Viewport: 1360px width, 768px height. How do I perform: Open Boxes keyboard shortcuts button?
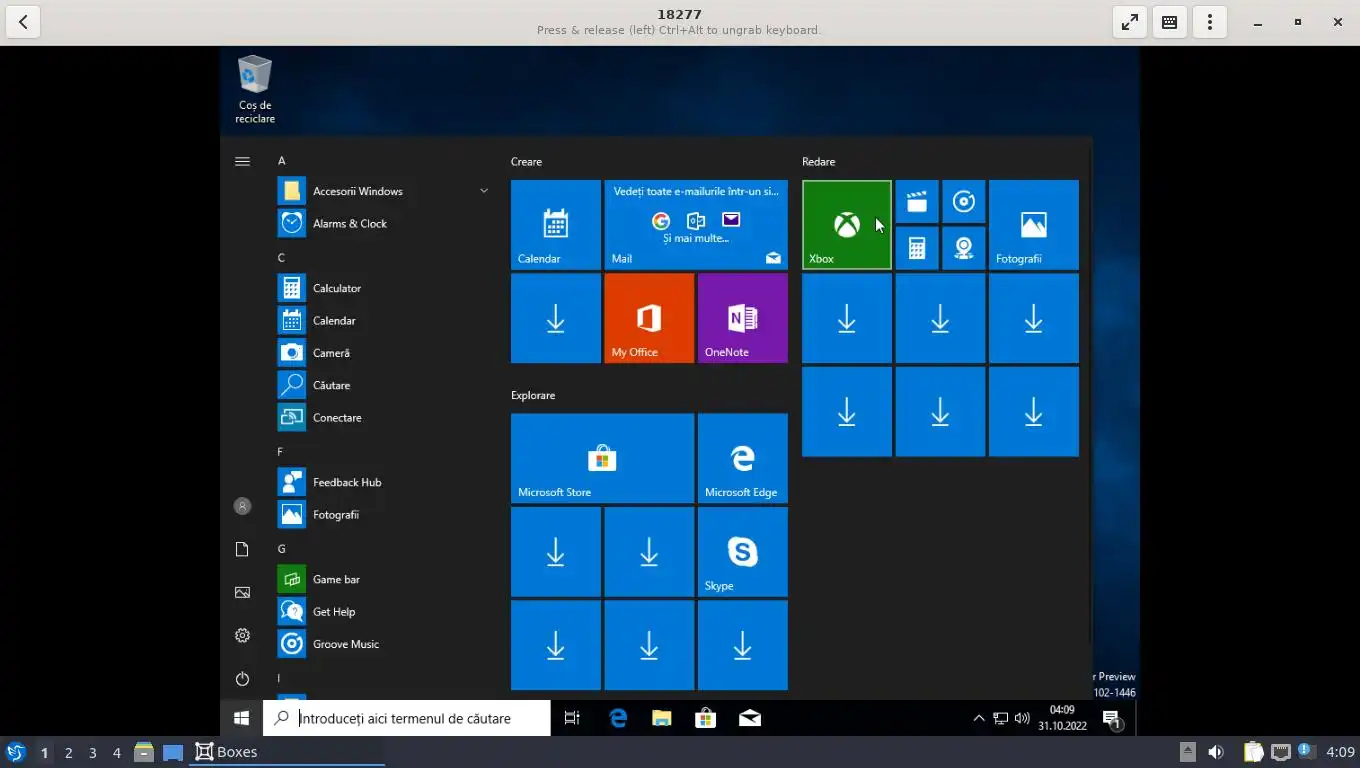coord(1170,22)
